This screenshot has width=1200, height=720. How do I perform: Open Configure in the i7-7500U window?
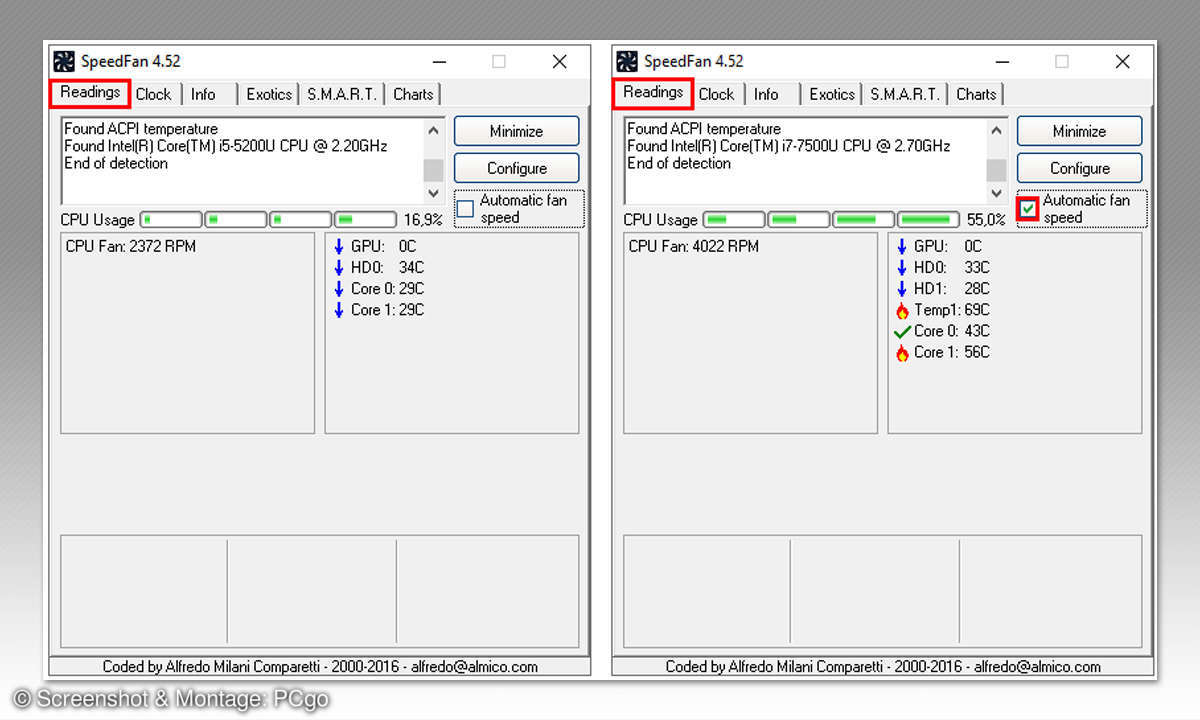tap(1080, 168)
